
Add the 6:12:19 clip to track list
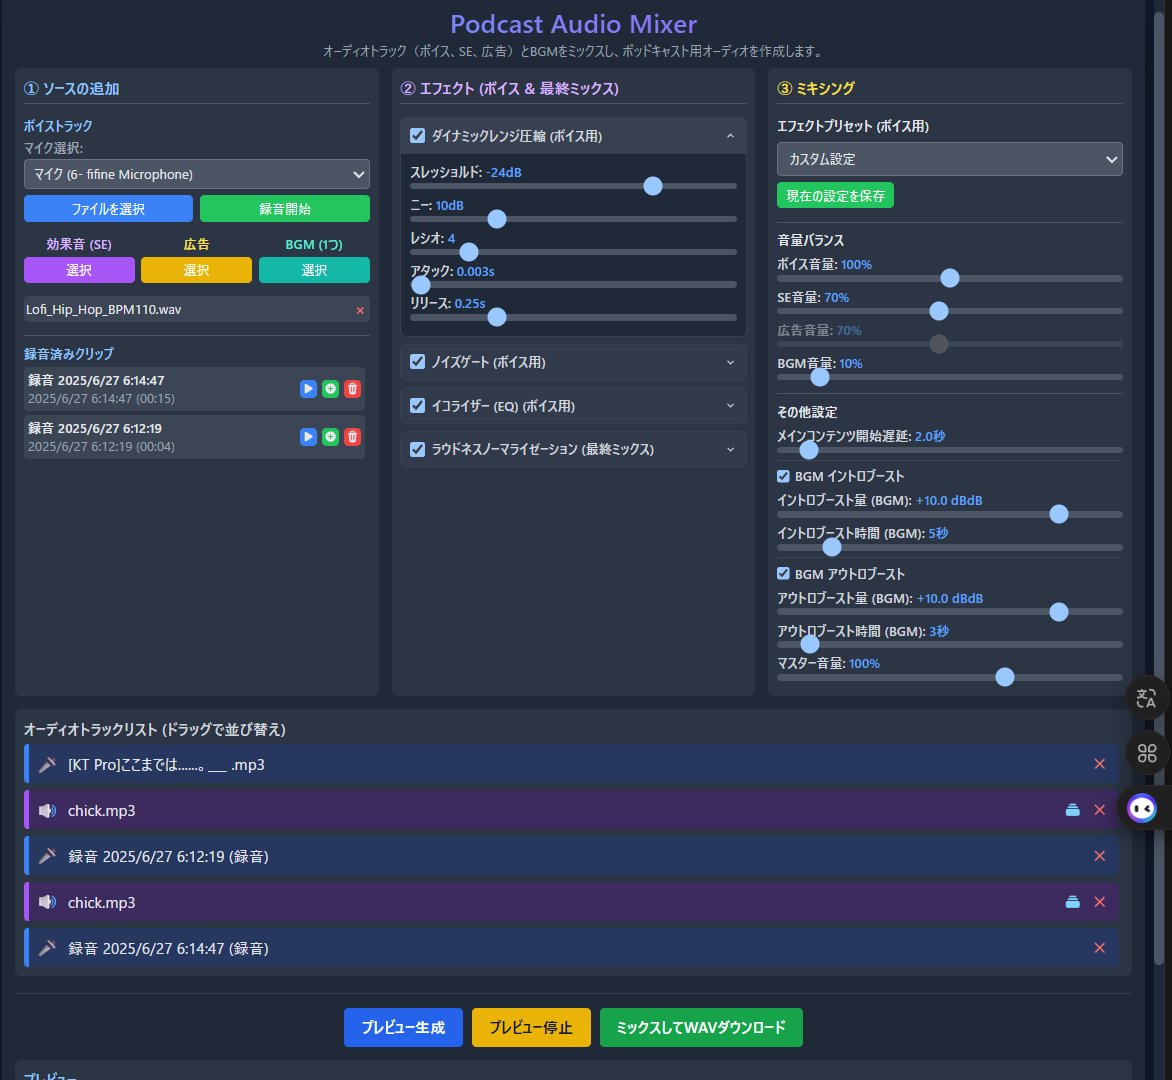point(330,436)
